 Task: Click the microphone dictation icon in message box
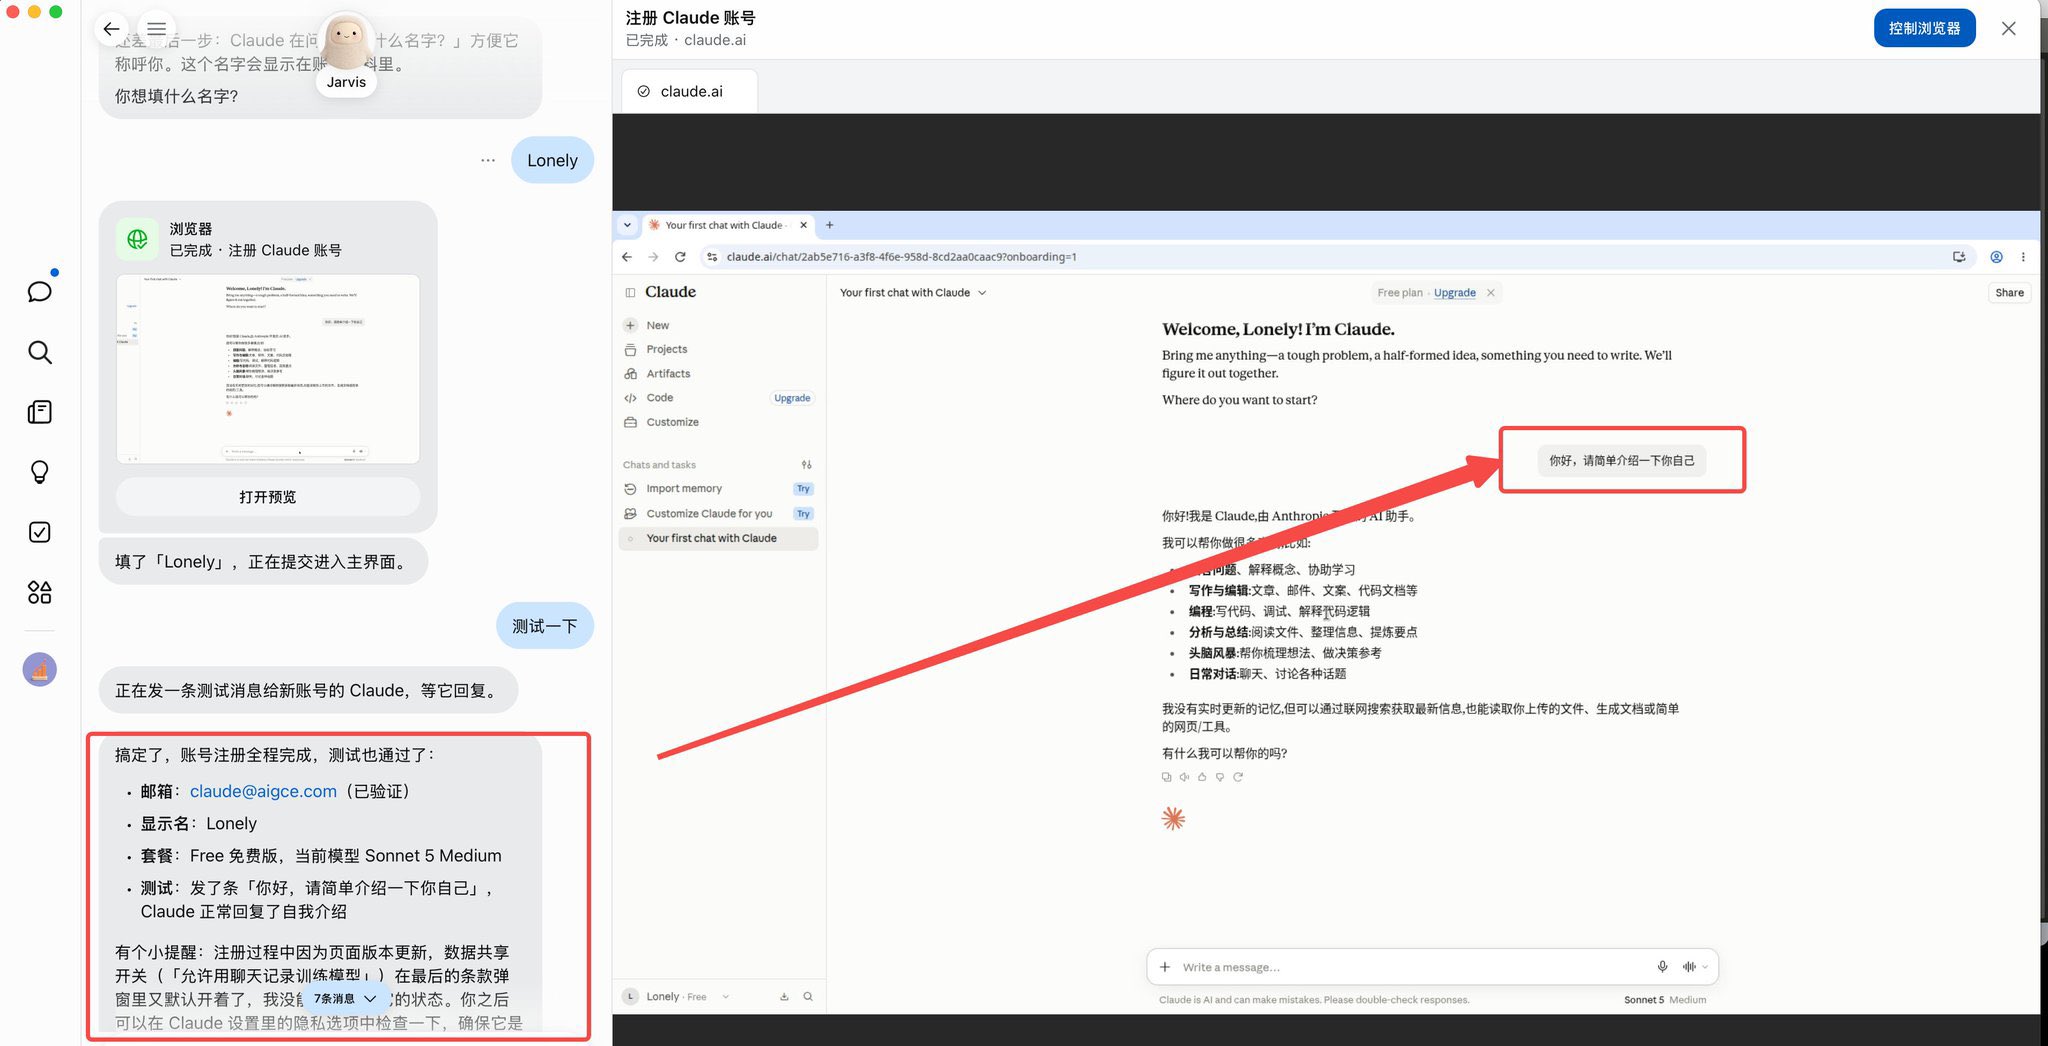pyautogui.click(x=1662, y=967)
